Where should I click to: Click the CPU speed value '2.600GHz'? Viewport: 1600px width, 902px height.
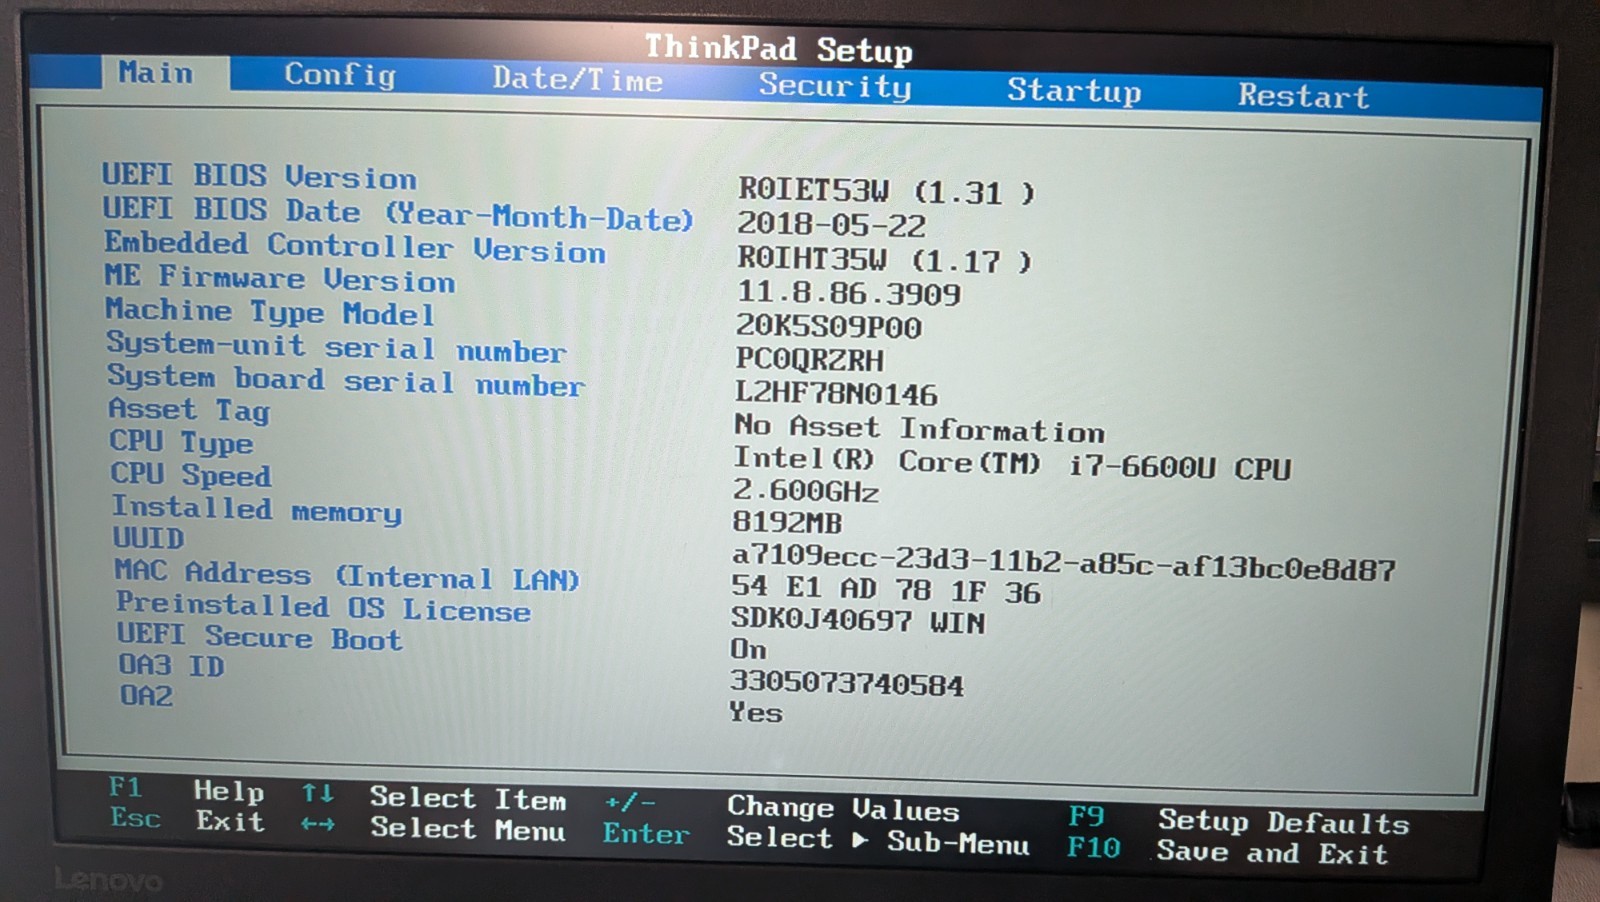point(806,490)
